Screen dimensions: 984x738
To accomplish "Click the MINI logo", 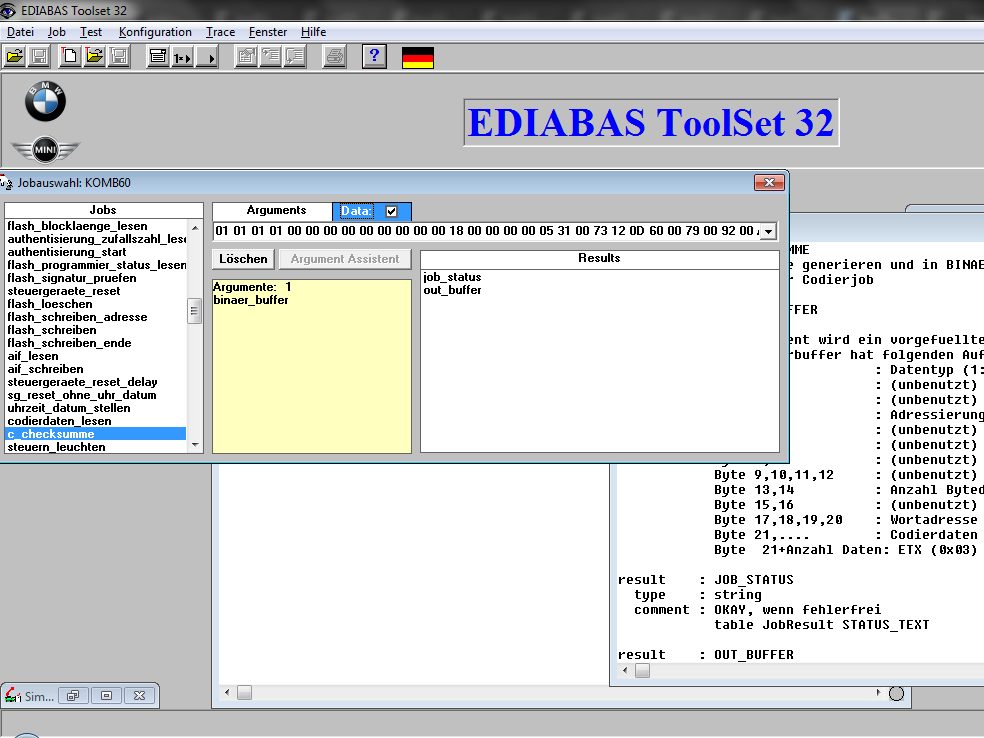I will coord(45,149).
